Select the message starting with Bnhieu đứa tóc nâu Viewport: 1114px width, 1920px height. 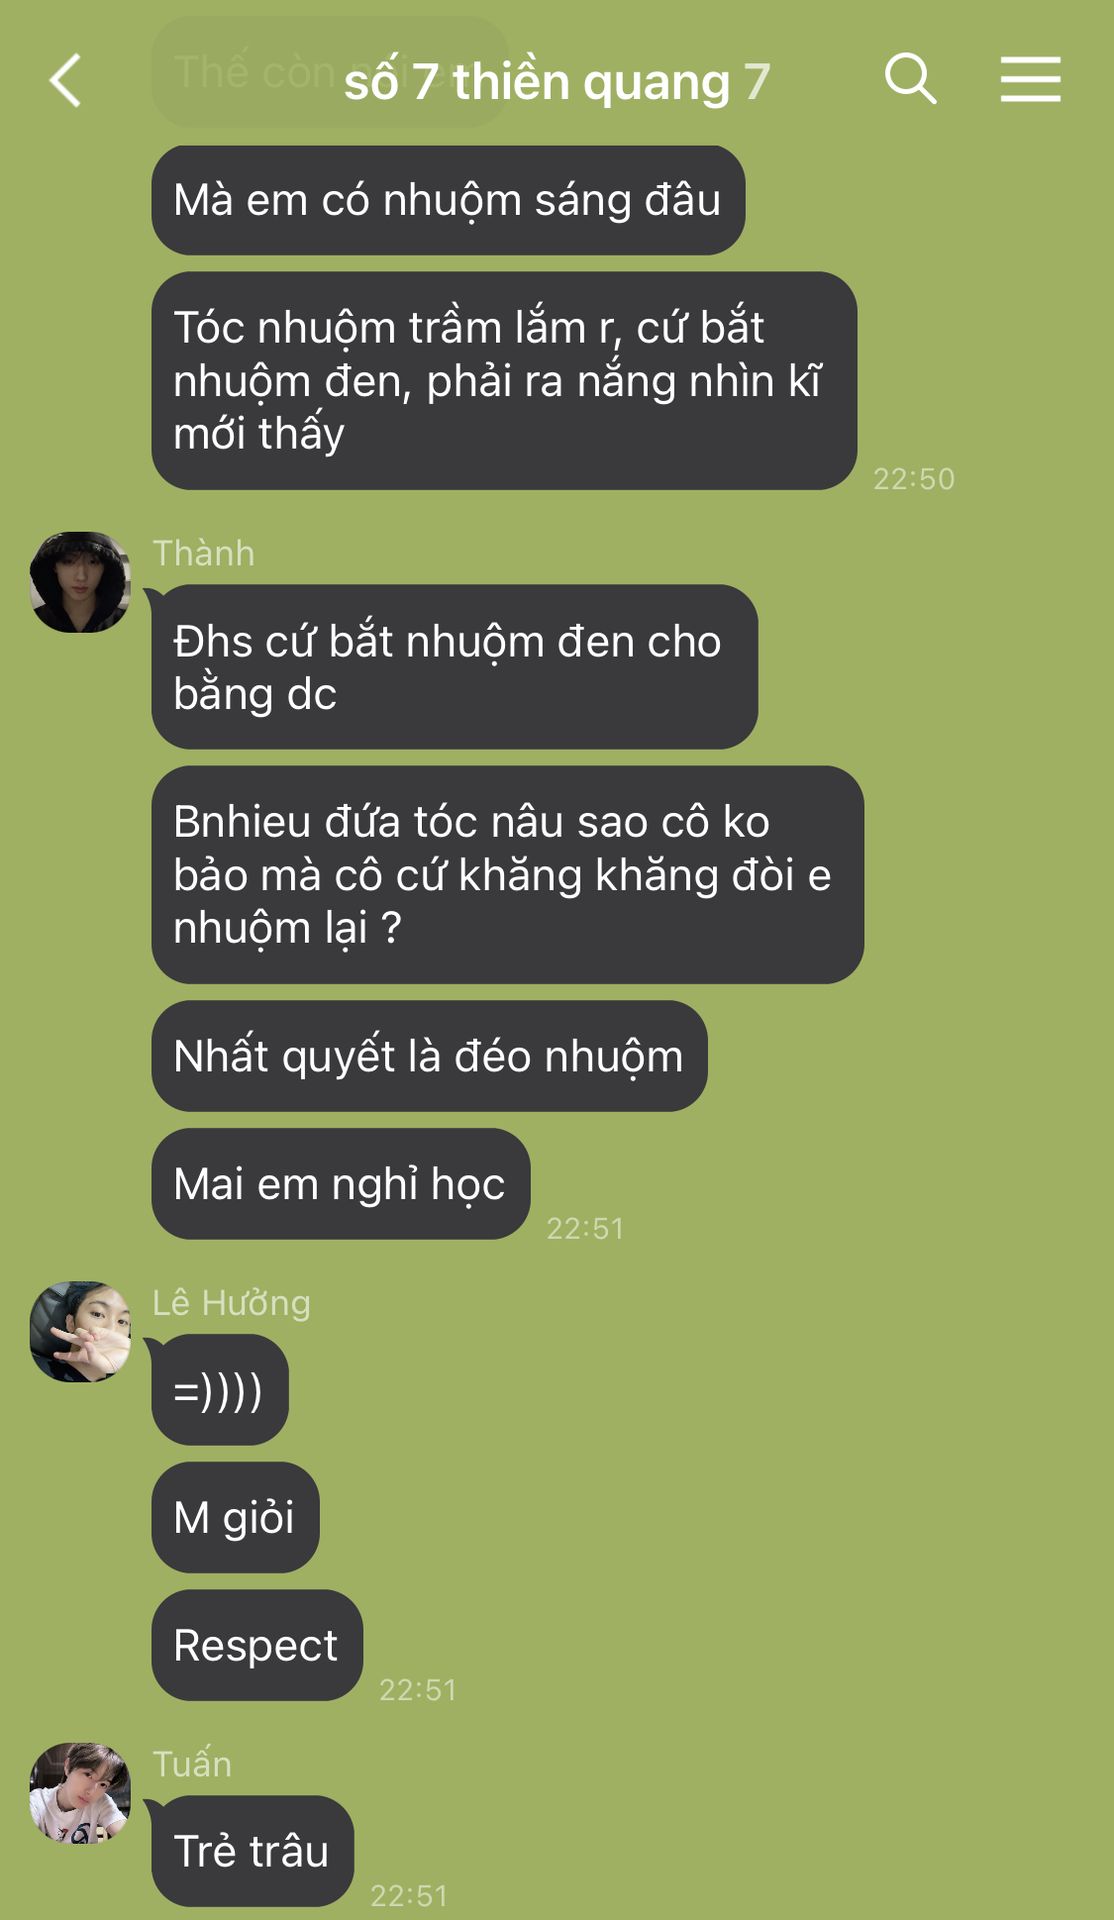(507, 875)
